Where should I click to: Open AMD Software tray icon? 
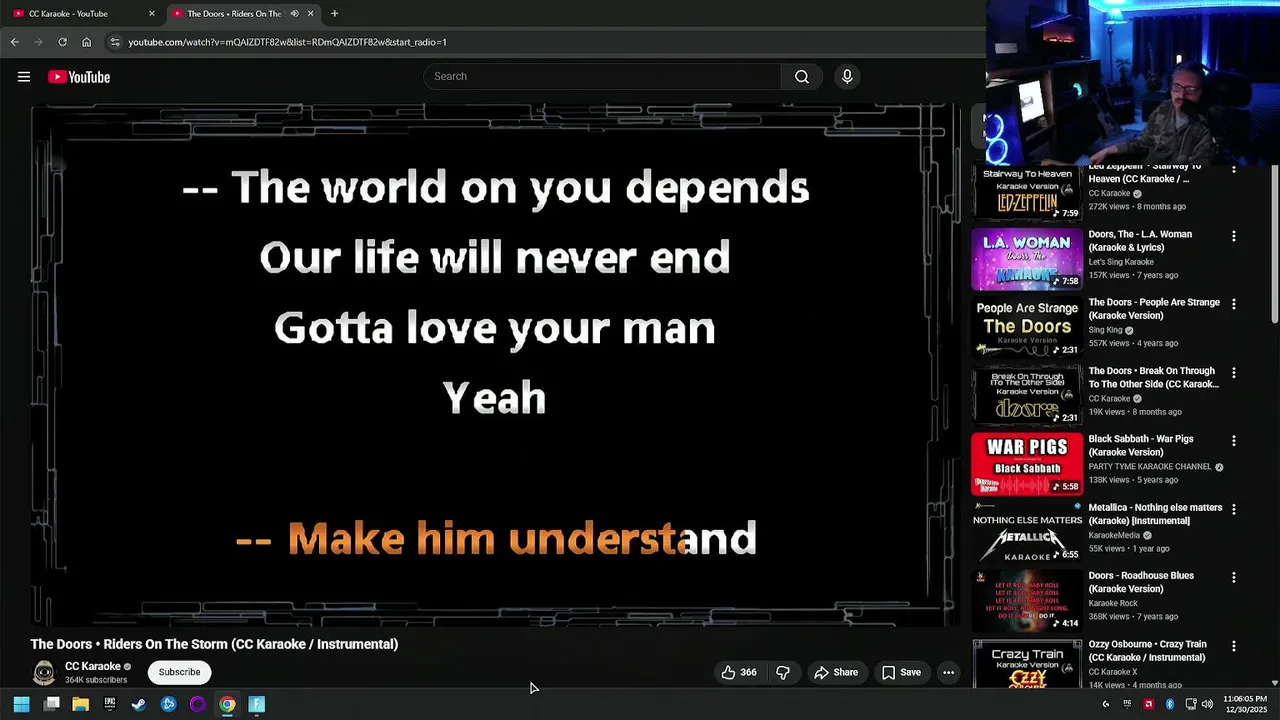[x=1149, y=704]
